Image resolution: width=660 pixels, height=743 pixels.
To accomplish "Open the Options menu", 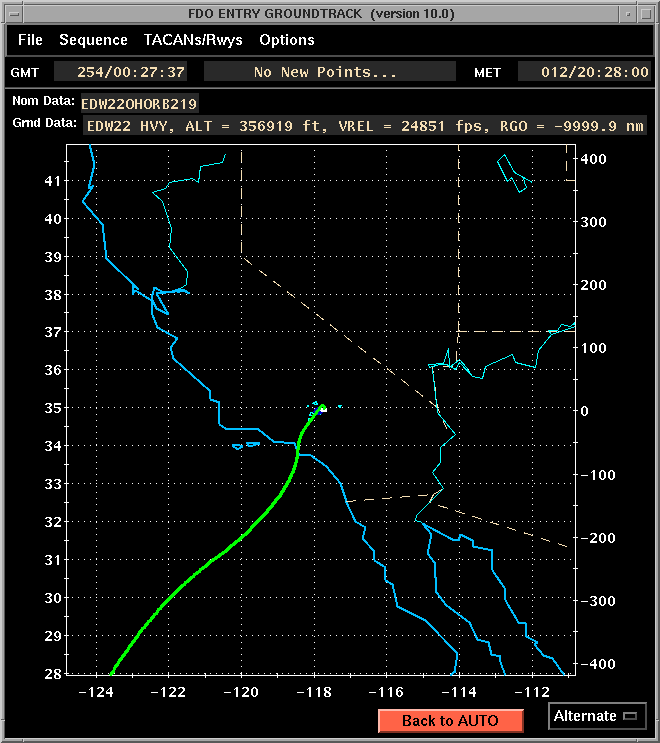I will coord(287,40).
